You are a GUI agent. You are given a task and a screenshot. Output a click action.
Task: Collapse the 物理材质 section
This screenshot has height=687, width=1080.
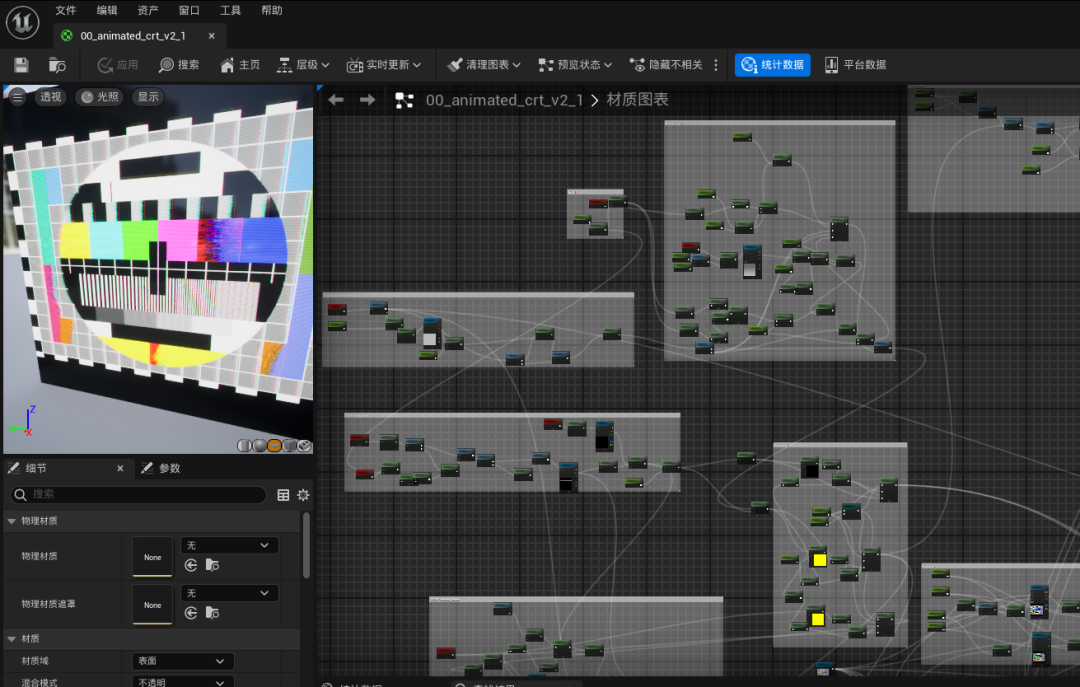[x=12, y=521]
